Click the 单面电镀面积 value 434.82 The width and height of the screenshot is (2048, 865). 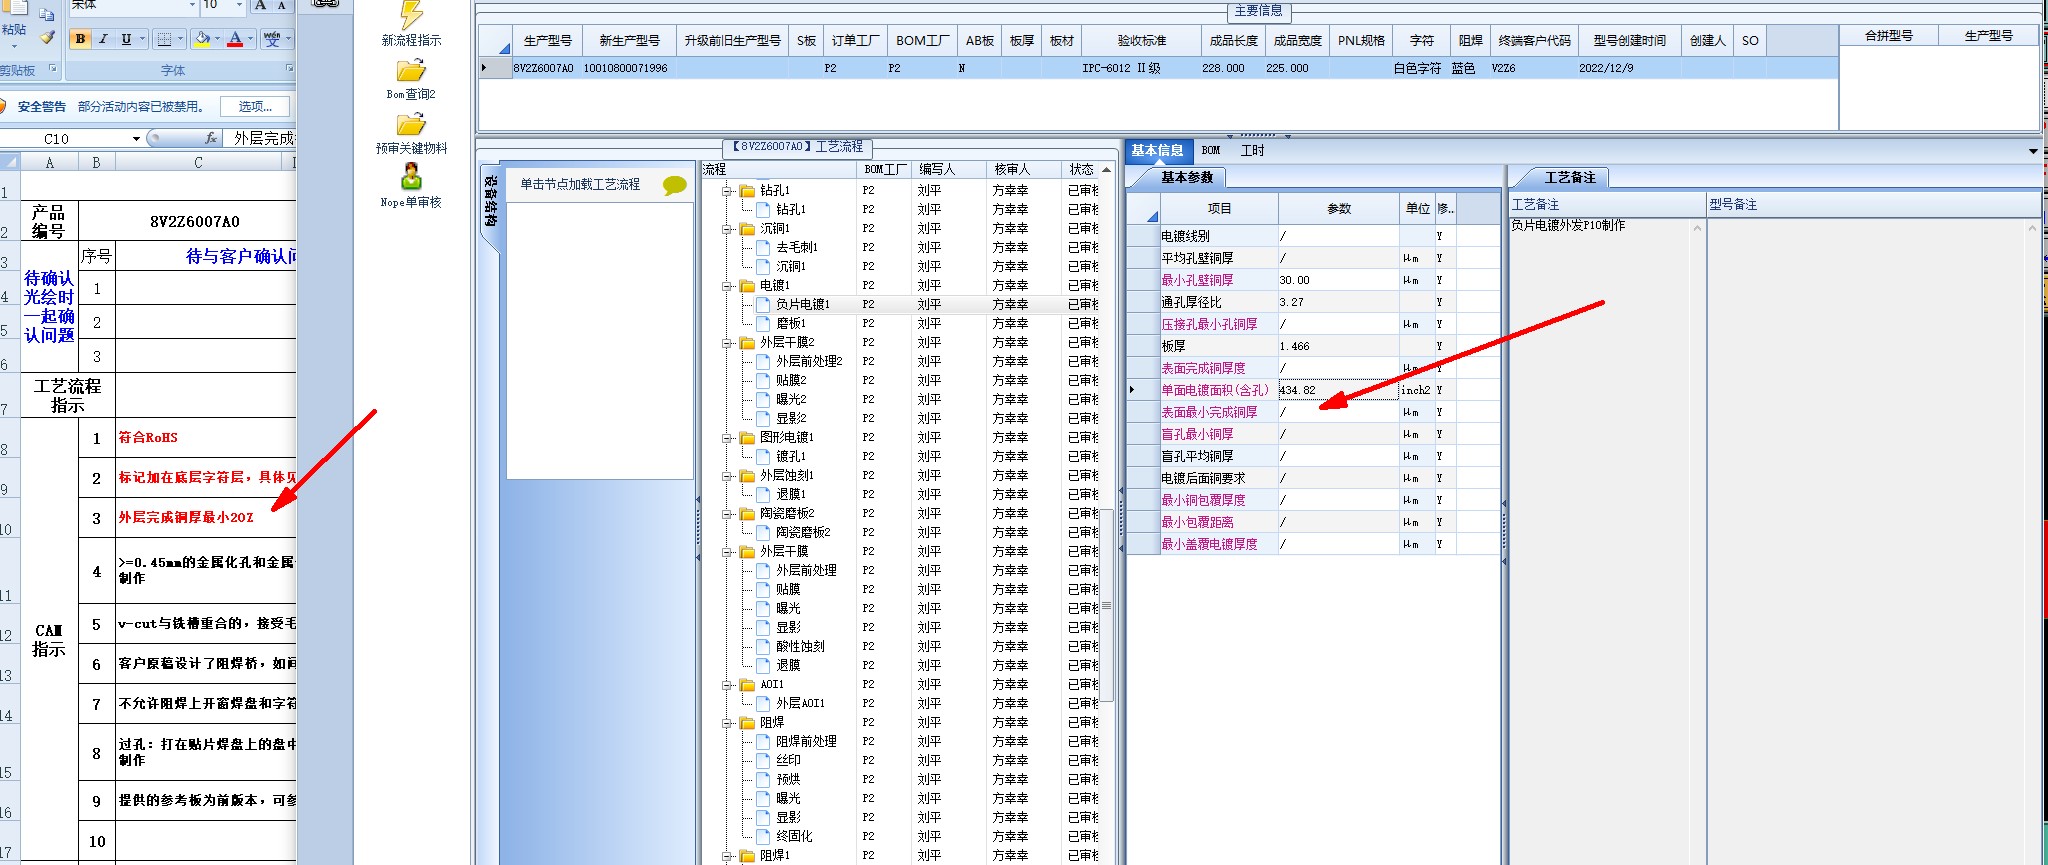(x=1338, y=390)
